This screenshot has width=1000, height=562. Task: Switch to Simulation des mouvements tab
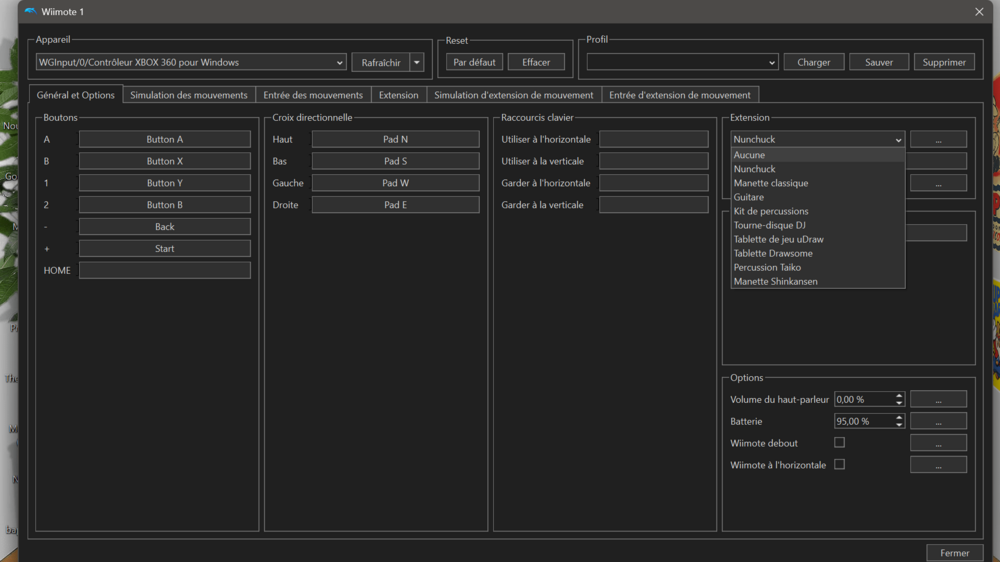[188, 95]
